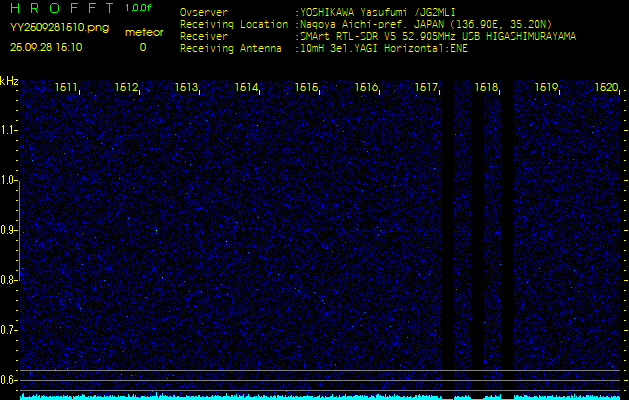Image resolution: width=629 pixels, height=400 pixels.
Task: Click the 1612 time marker
Action: pyautogui.click(x=126, y=87)
